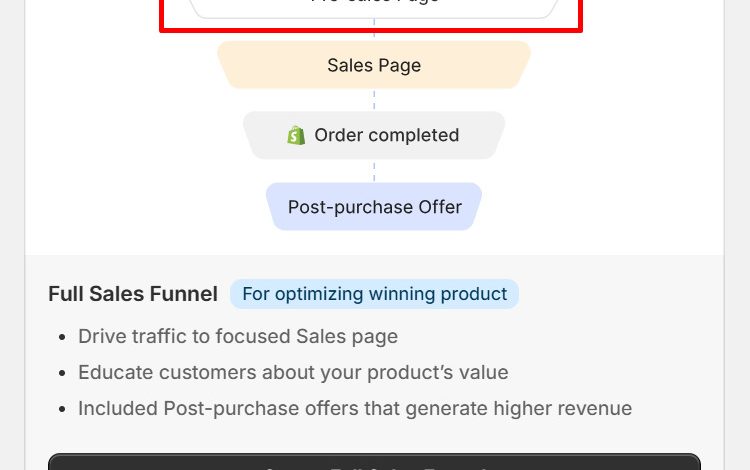750x470 pixels.
Task: Select the Sales Page funnel step
Action: 374,65
